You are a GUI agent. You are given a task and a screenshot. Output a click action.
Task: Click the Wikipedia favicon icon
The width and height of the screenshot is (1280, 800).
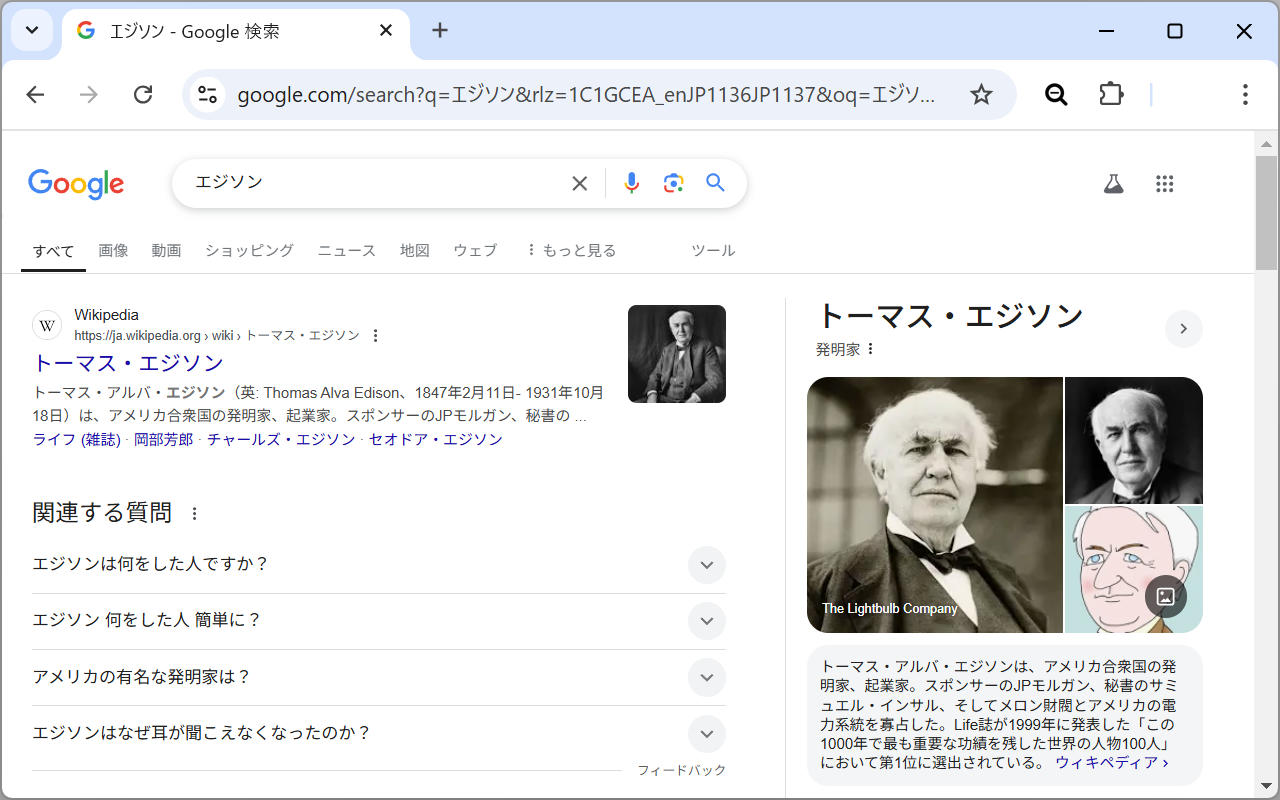[x=47, y=325]
